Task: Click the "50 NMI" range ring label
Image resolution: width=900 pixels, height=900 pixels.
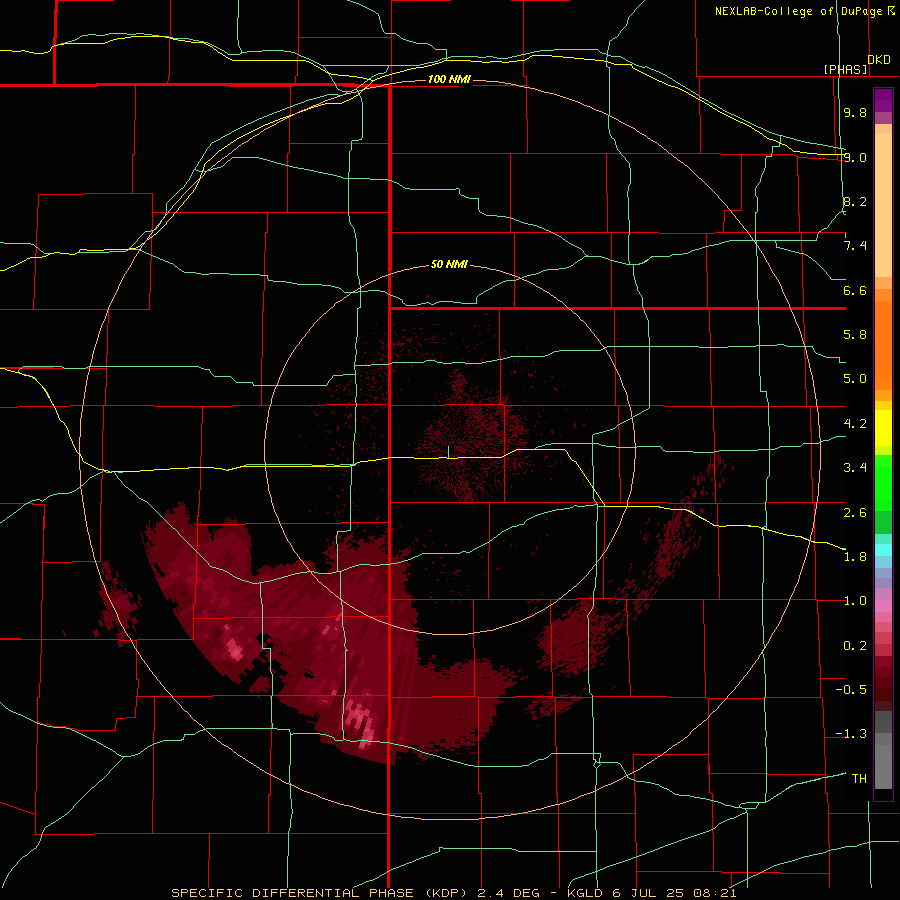Action: click(449, 265)
